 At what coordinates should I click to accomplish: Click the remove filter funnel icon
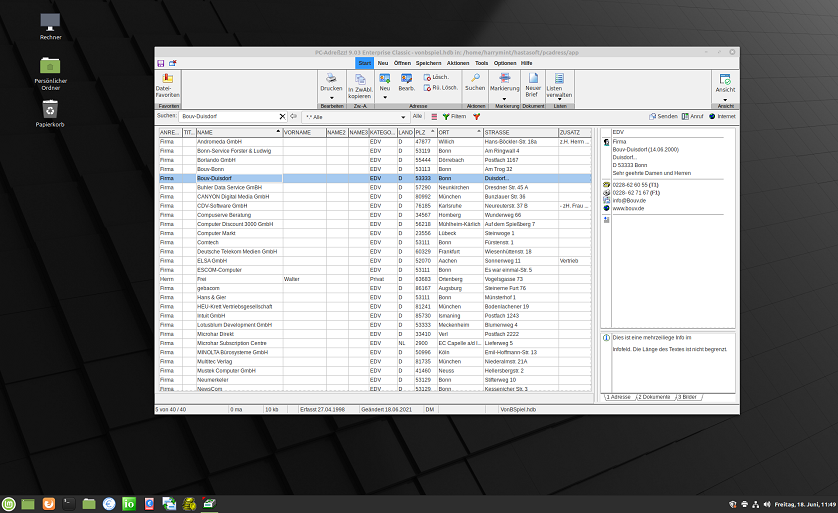477,117
